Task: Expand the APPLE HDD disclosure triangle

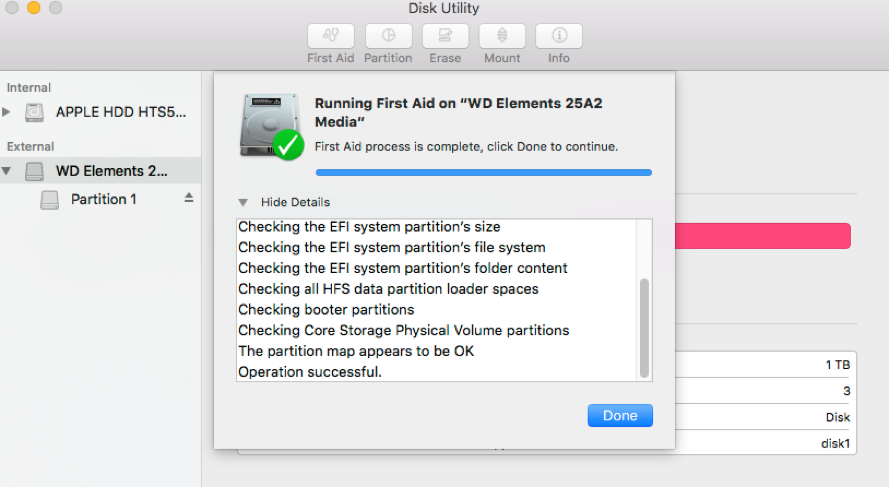Action: 6,112
